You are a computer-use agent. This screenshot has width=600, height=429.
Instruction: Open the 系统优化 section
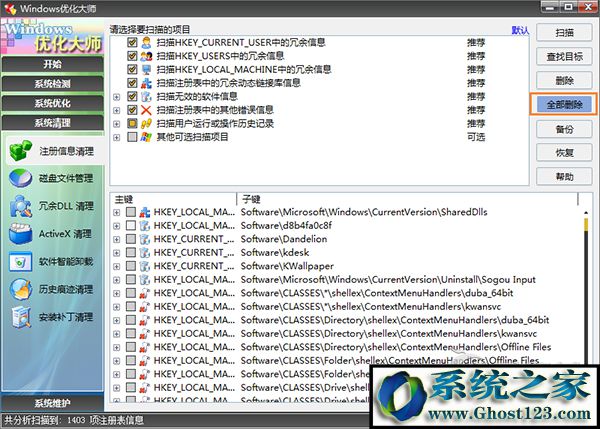(x=52, y=103)
